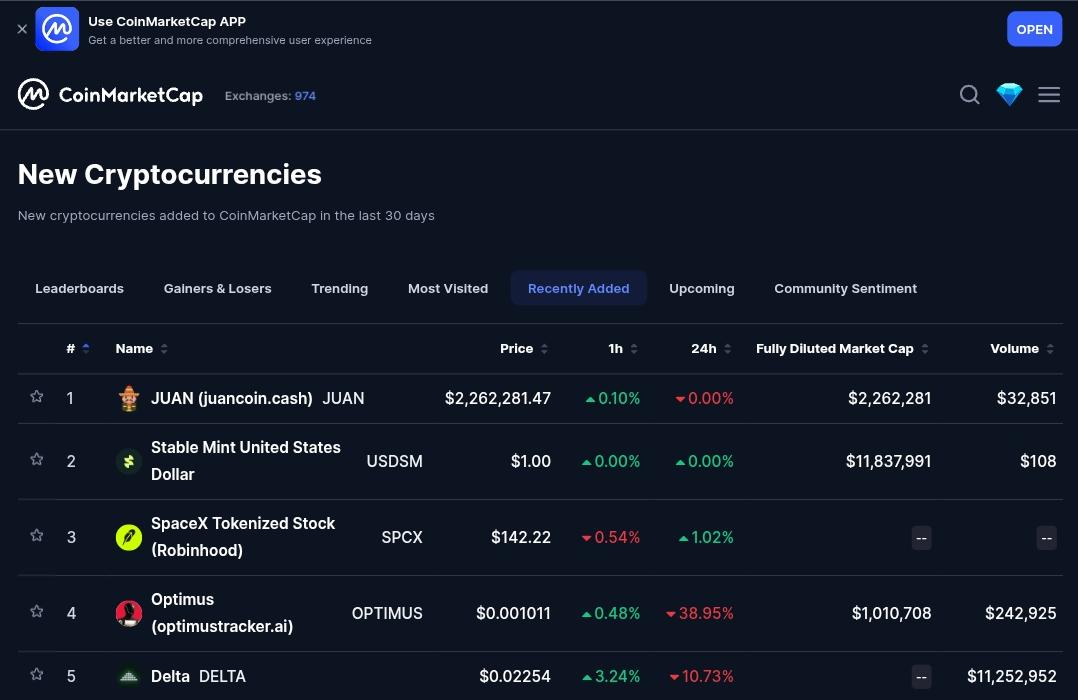
Task: Click OPTIMUS volume $242,925
Action: [1020, 613]
